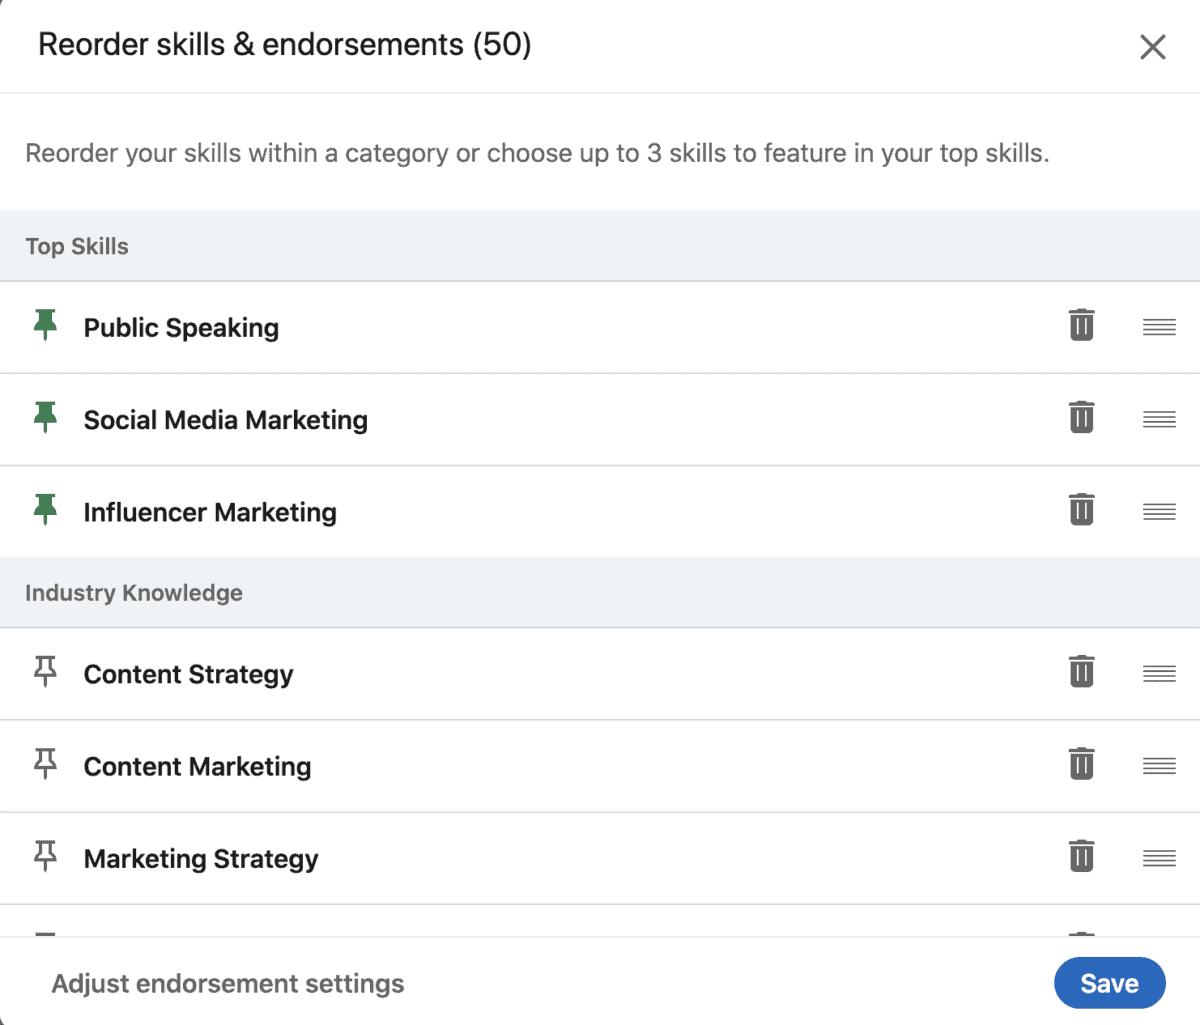The height and width of the screenshot is (1025, 1200).
Task: Click the Reorder skills & endorsements title
Action: click(x=285, y=45)
